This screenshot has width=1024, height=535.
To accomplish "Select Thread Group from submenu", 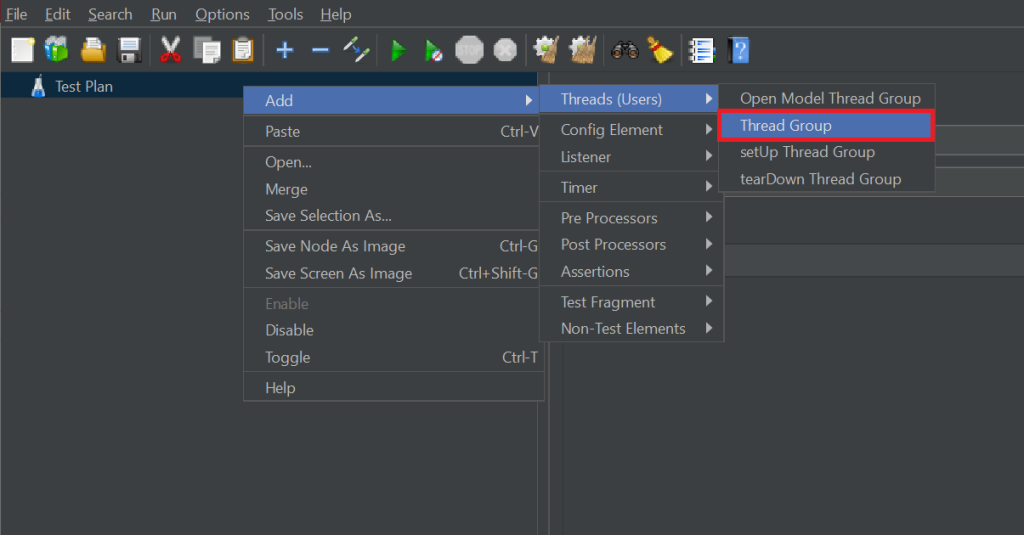I will tap(827, 125).
